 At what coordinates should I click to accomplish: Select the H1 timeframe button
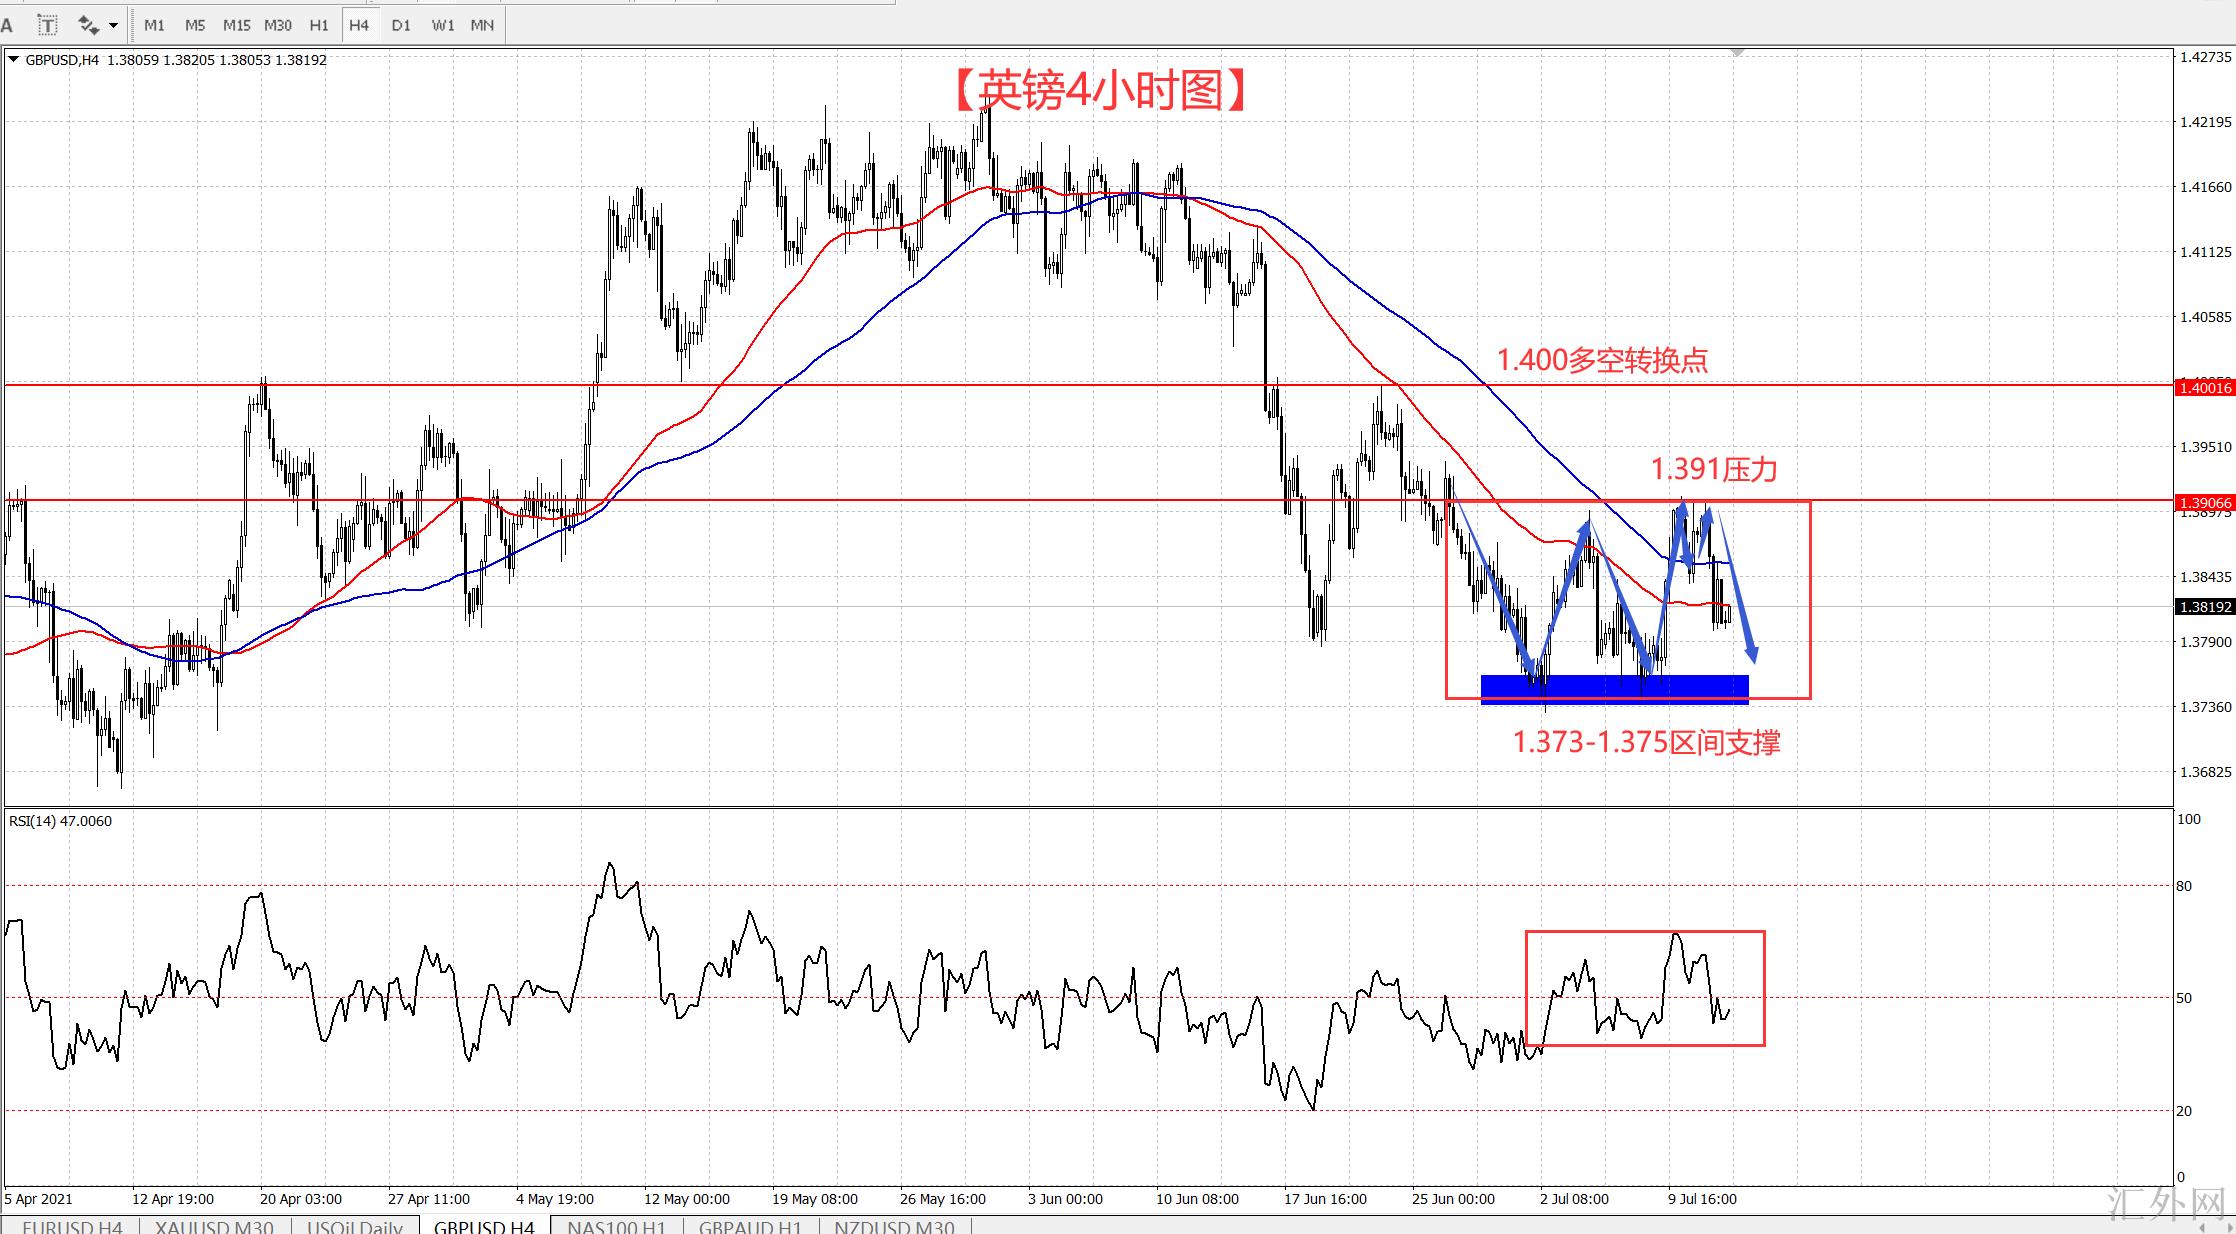319,25
